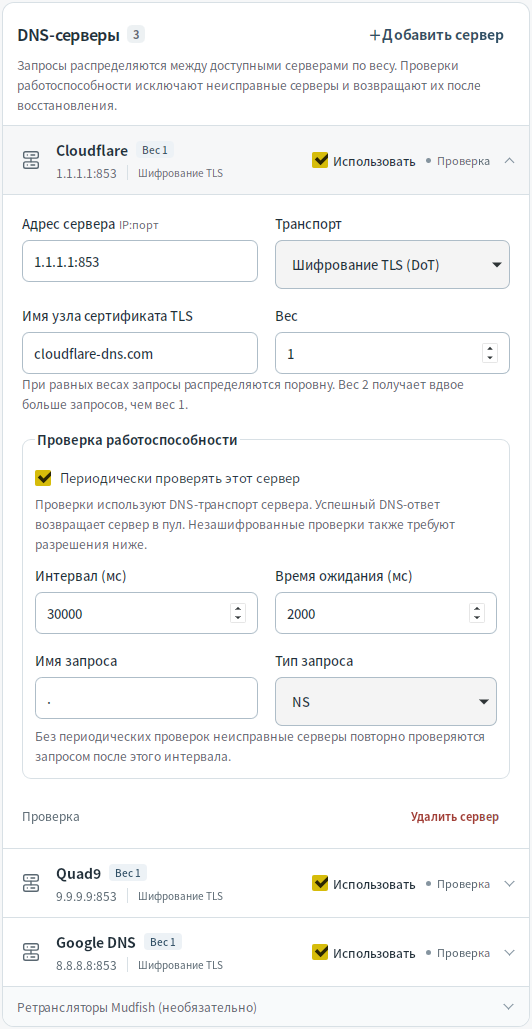
Task: Click the Интервал (мс) field
Action: (146, 614)
